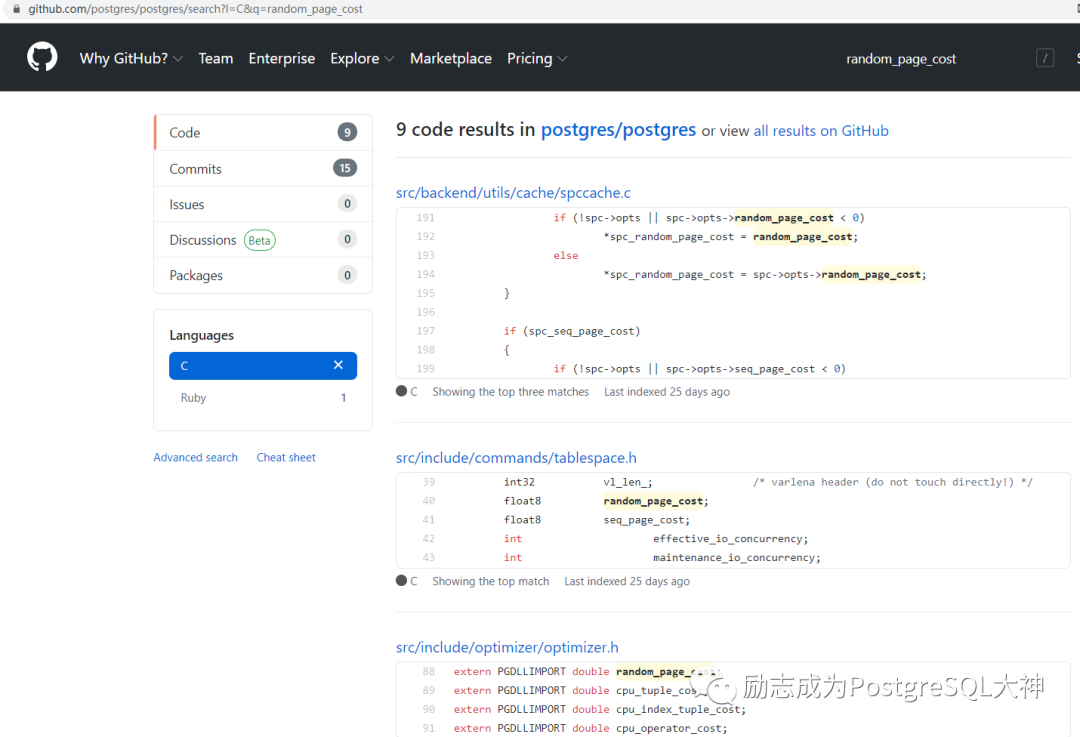Image resolution: width=1080 pixels, height=737 pixels.
Task: Filter results by Ruby language
Action: (x=263, y=397)
